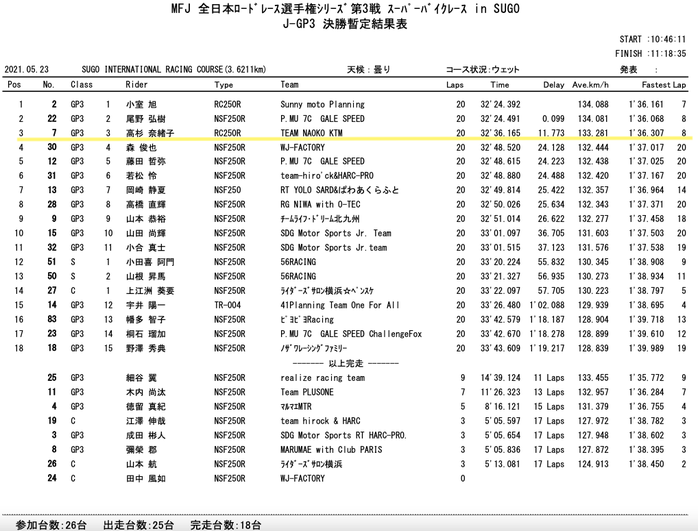Click '出走台数:25台' in footer

tap(138, 525)
